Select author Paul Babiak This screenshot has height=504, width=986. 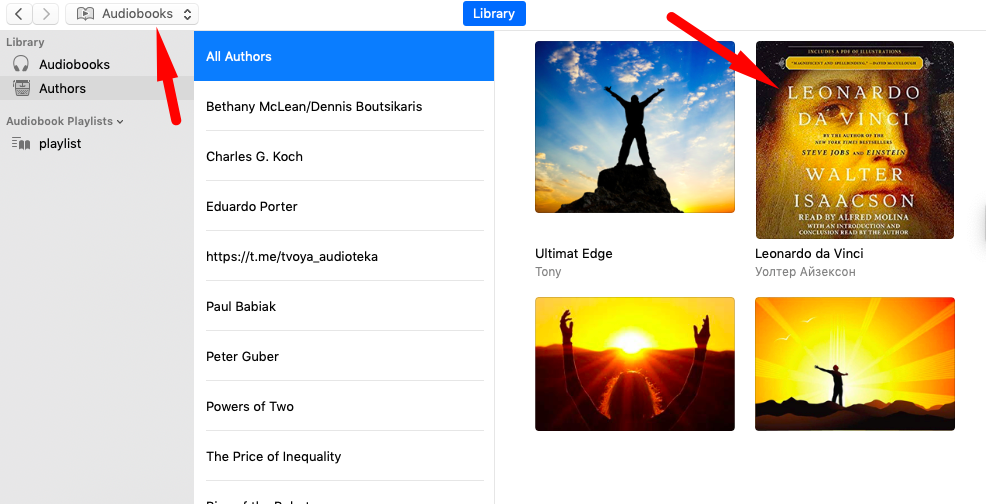344,306
